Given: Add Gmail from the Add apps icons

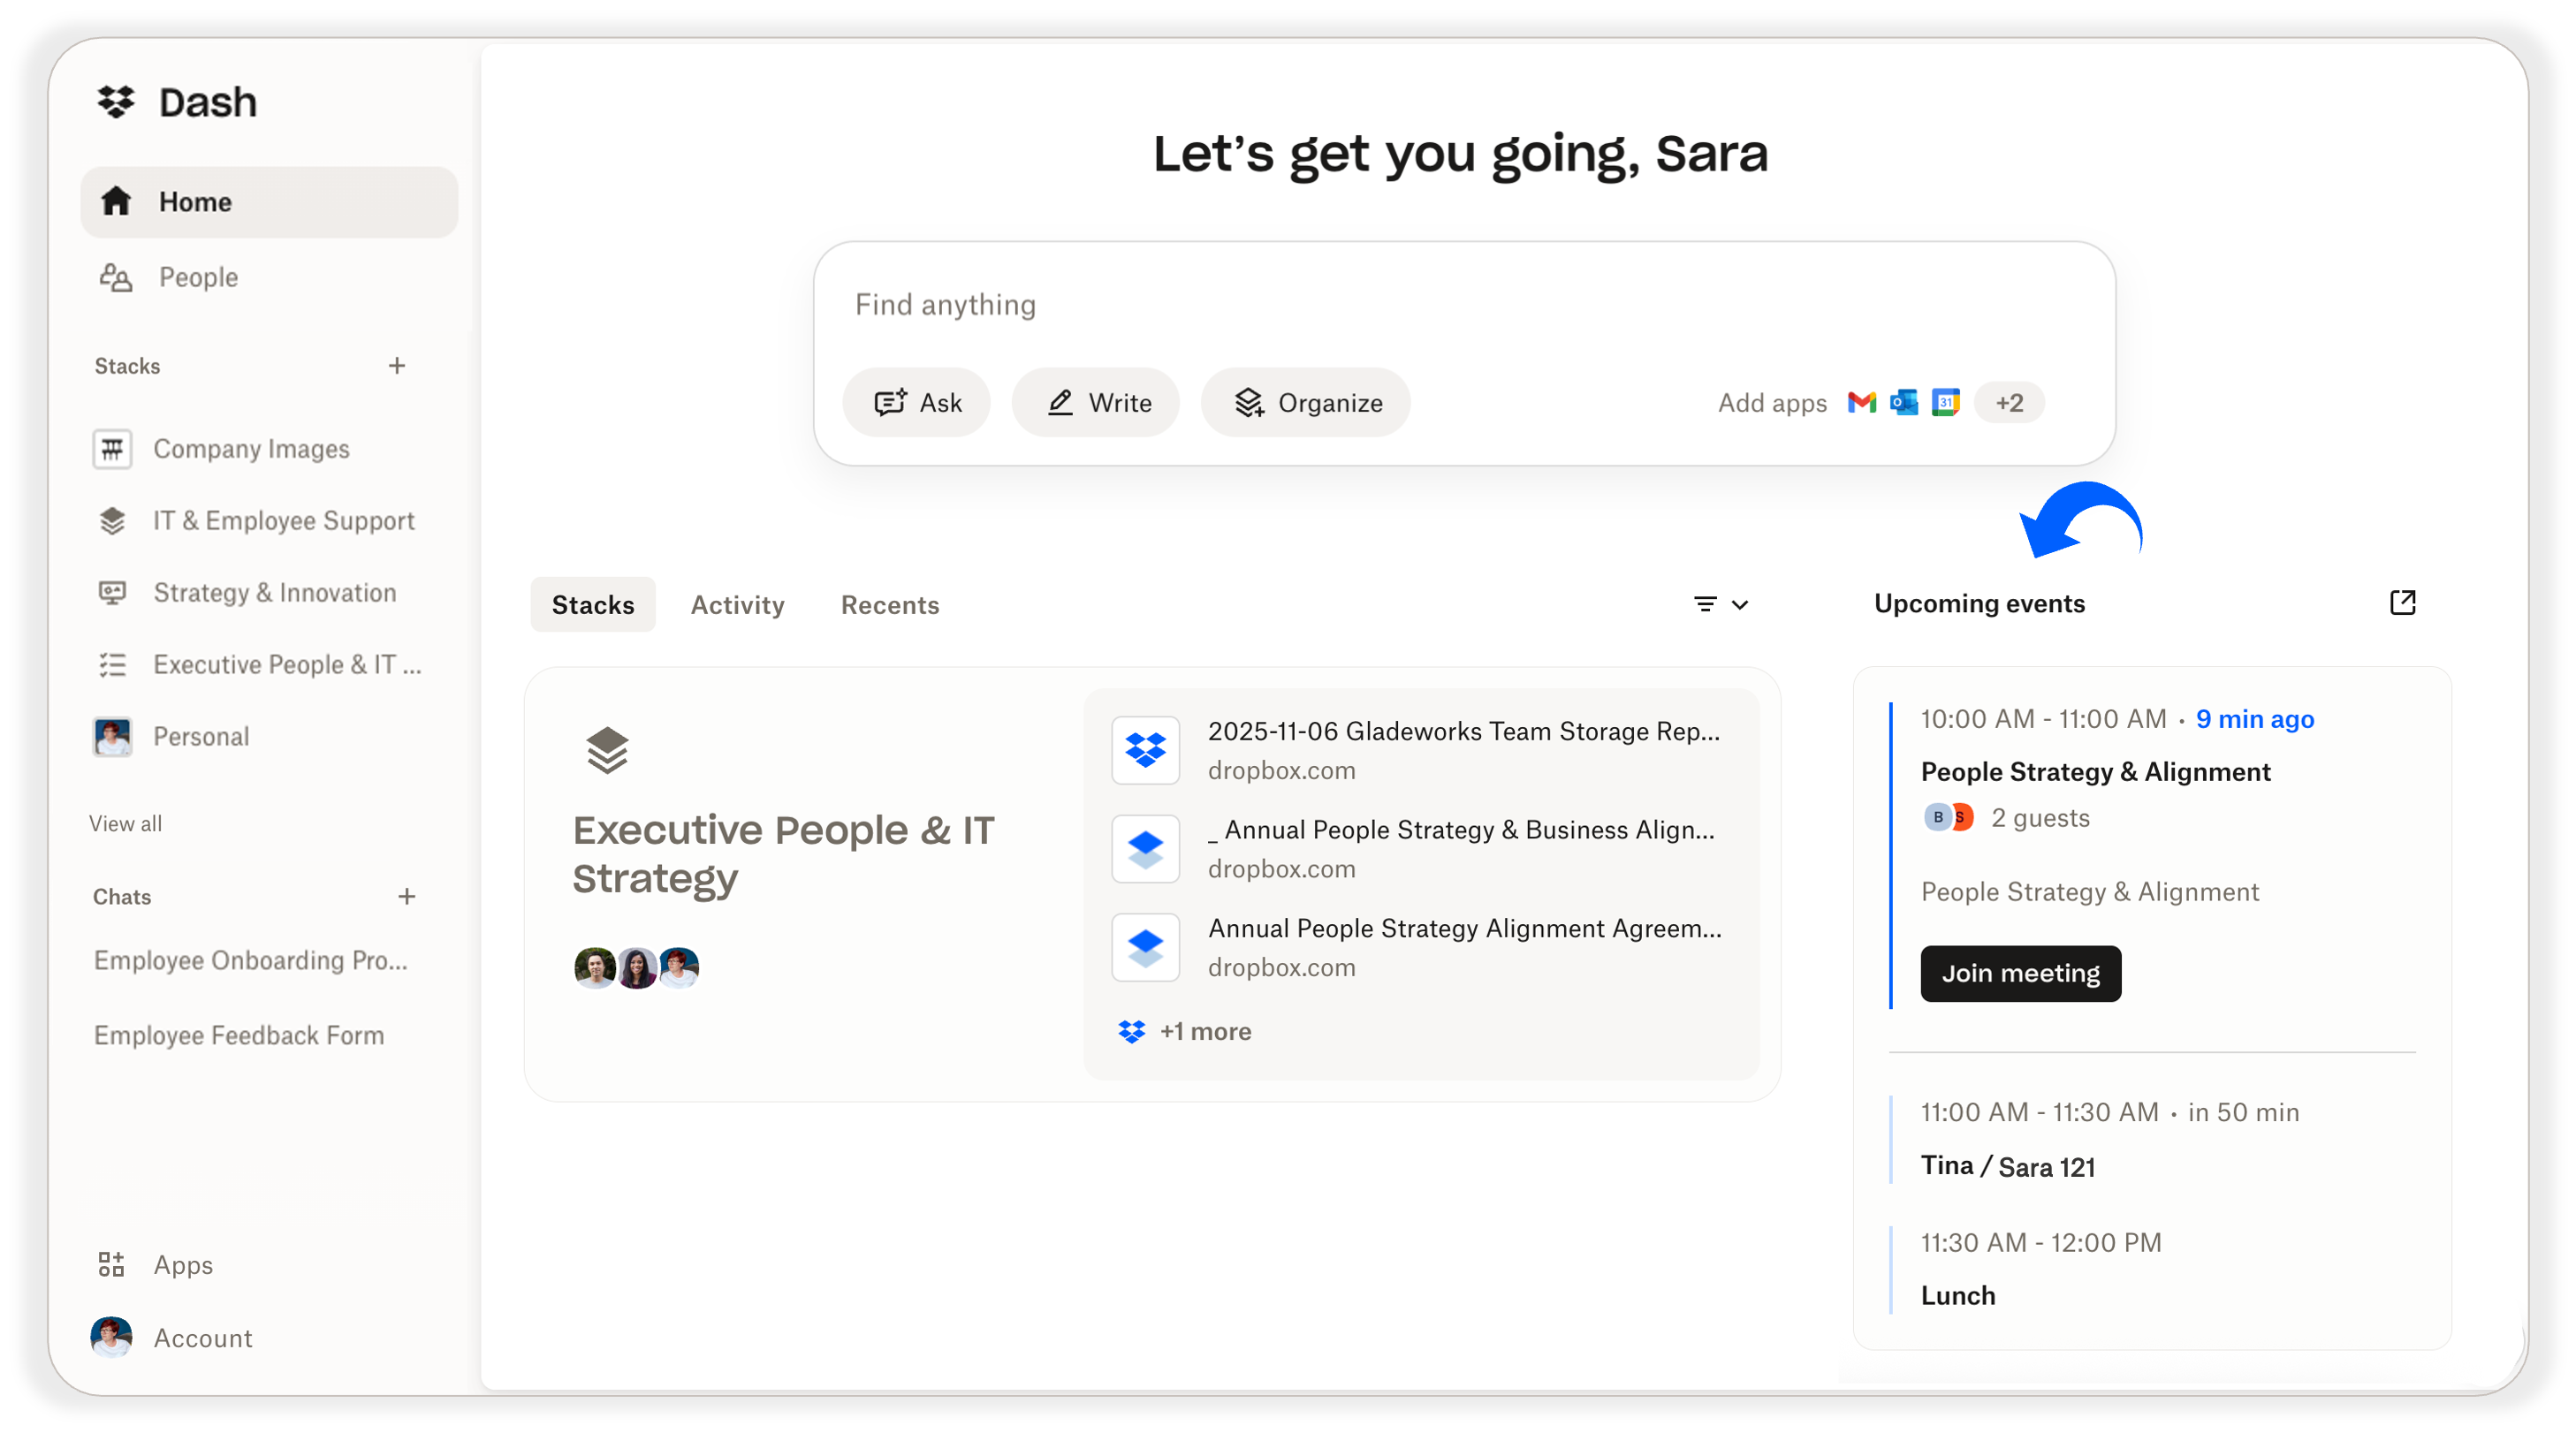Looking at the screenshot, I should (x=1862, y=402).
